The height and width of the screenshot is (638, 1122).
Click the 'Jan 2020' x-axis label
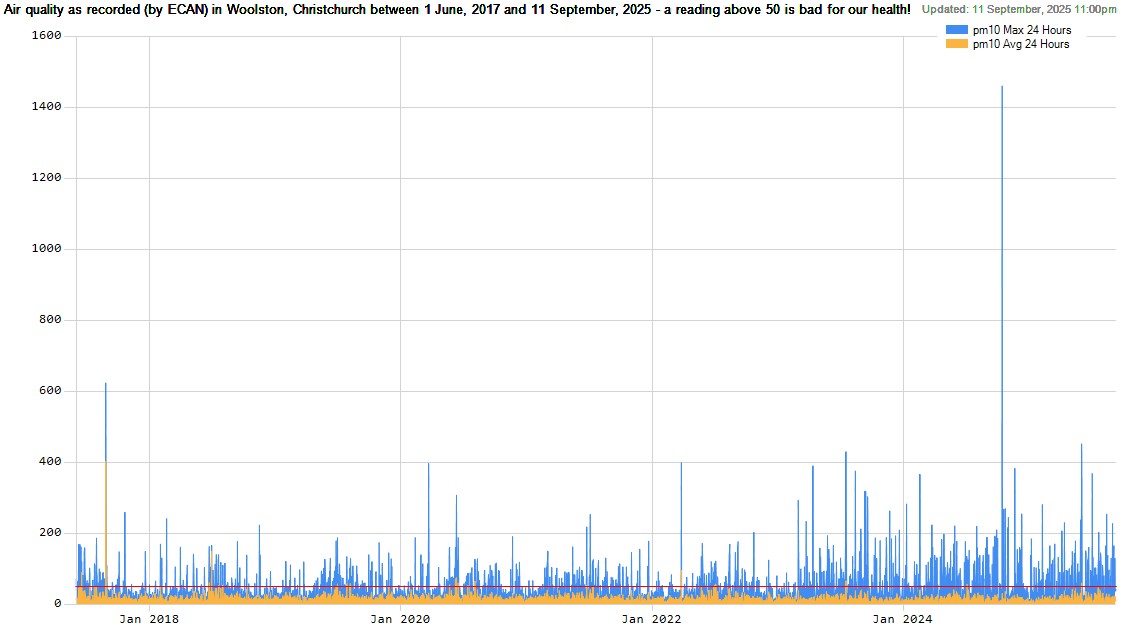click(x=400, y=619)
